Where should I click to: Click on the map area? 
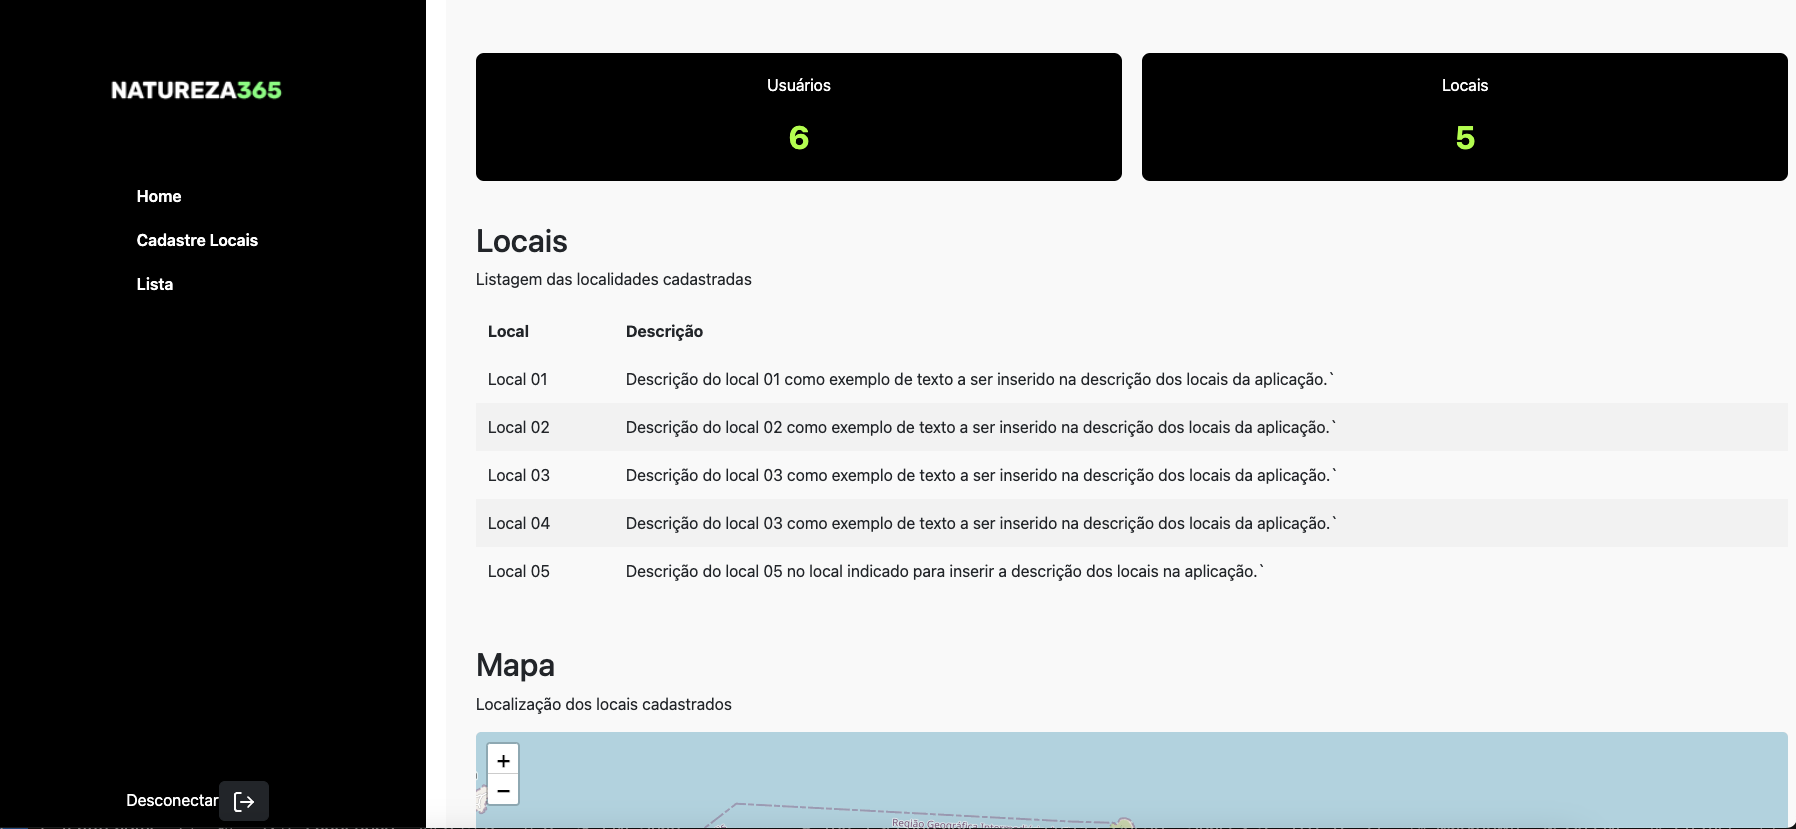[x=1132, y=780]
